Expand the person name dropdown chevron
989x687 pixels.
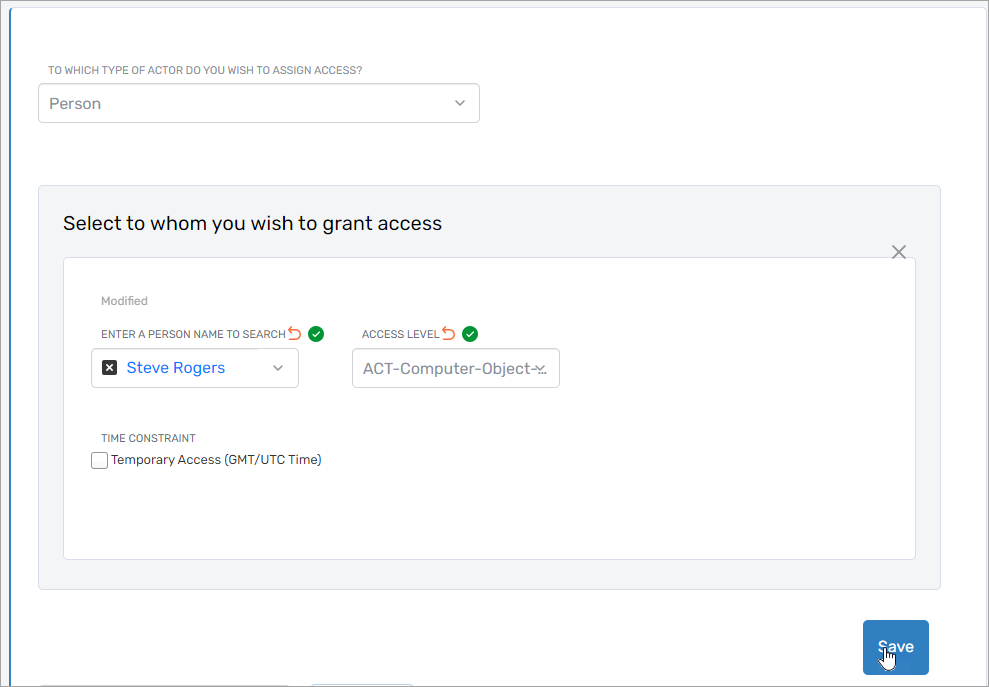pos(278,368)
